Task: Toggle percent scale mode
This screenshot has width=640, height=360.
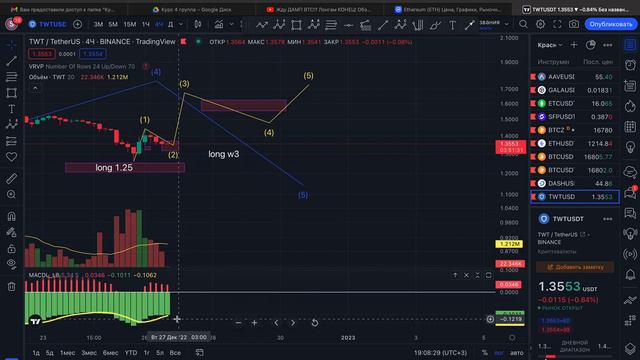Action: 484,353
